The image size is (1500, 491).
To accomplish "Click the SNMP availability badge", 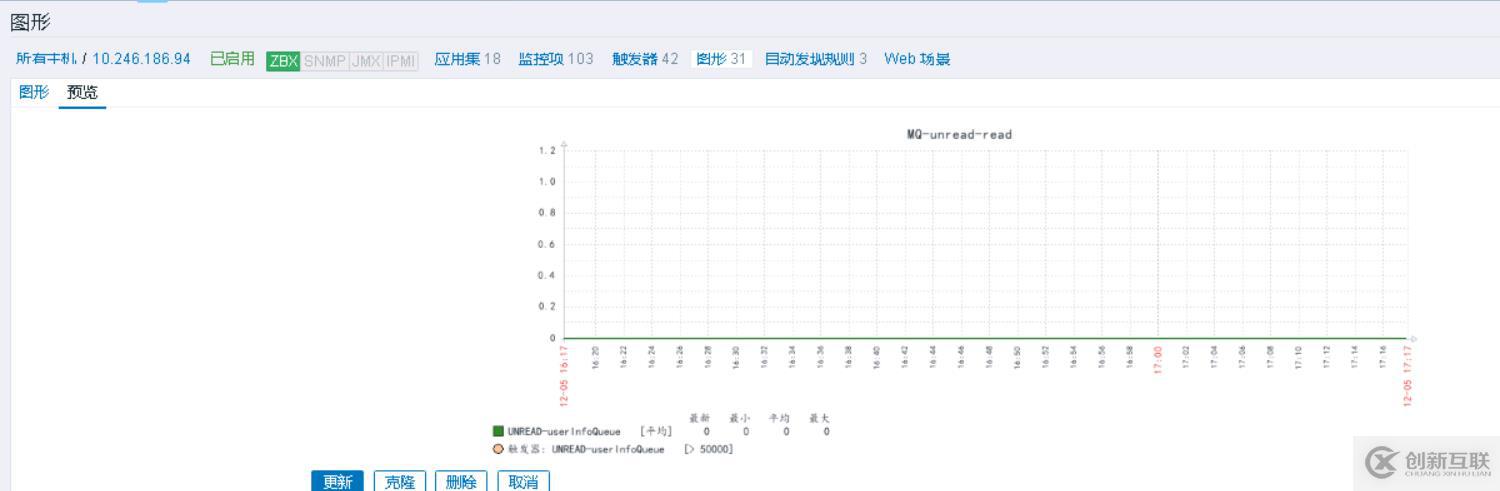I will 324,61.
